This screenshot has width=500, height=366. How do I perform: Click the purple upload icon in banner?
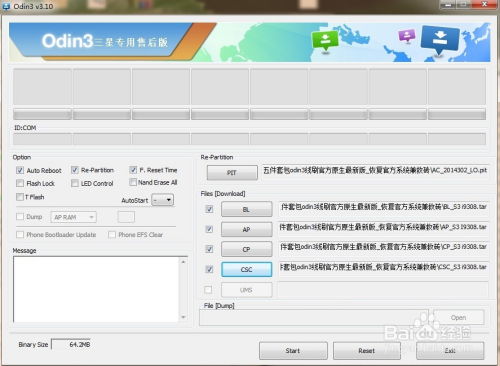407,35
